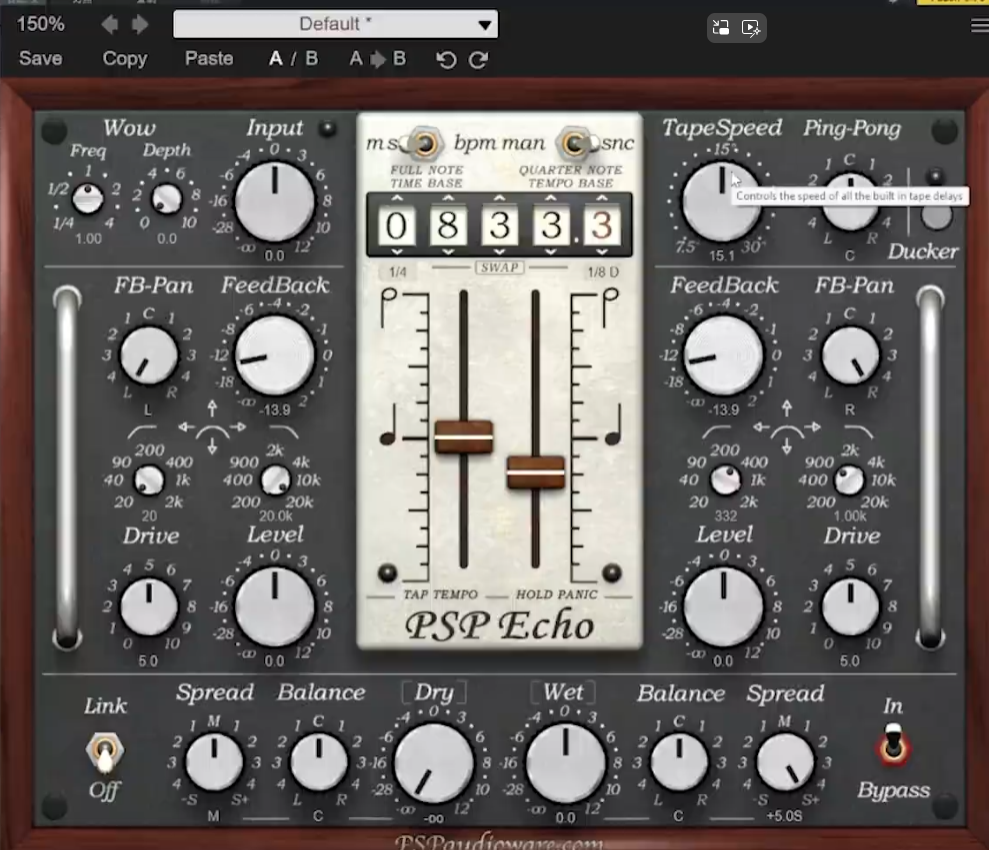The width and height of the screenshot is (989, 850).
Task: Click the right delay note icon at slider top
Action: tap(610, 307)
